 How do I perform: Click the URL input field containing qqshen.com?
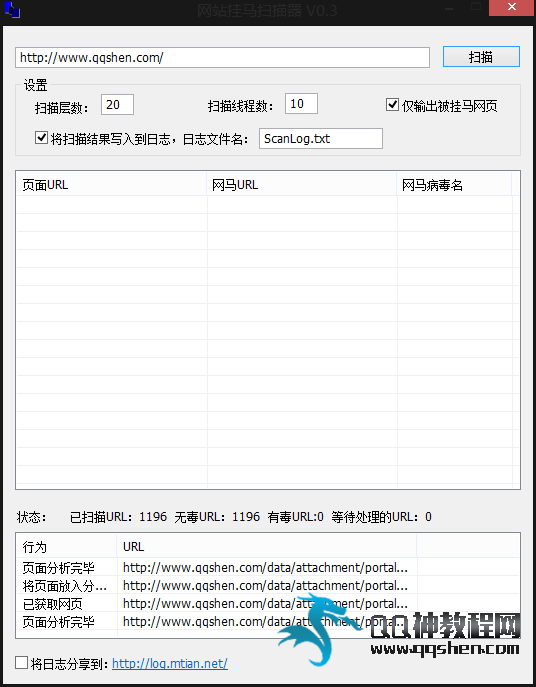tap(222, 57)
